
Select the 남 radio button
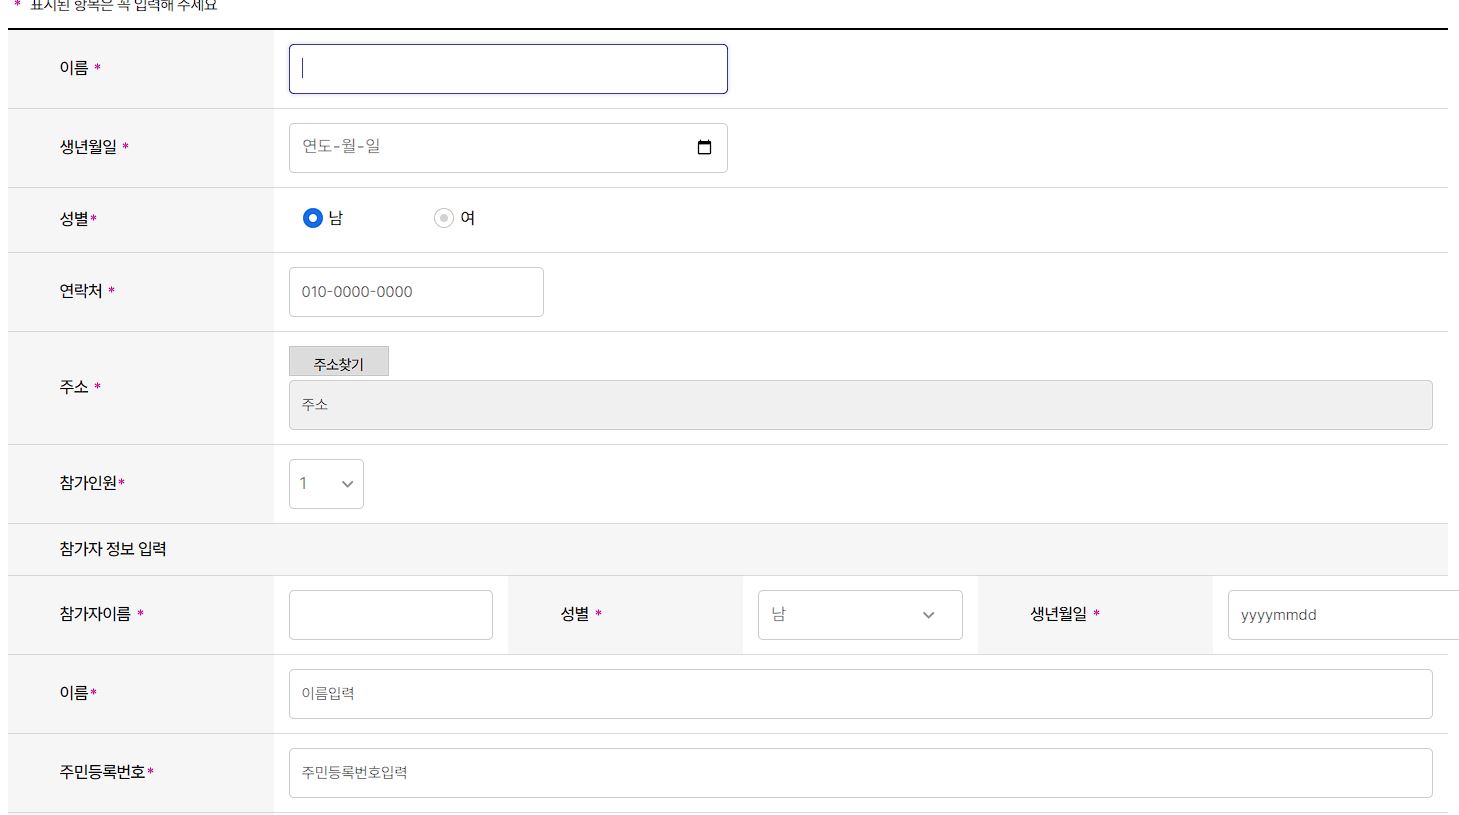(313, 218)
